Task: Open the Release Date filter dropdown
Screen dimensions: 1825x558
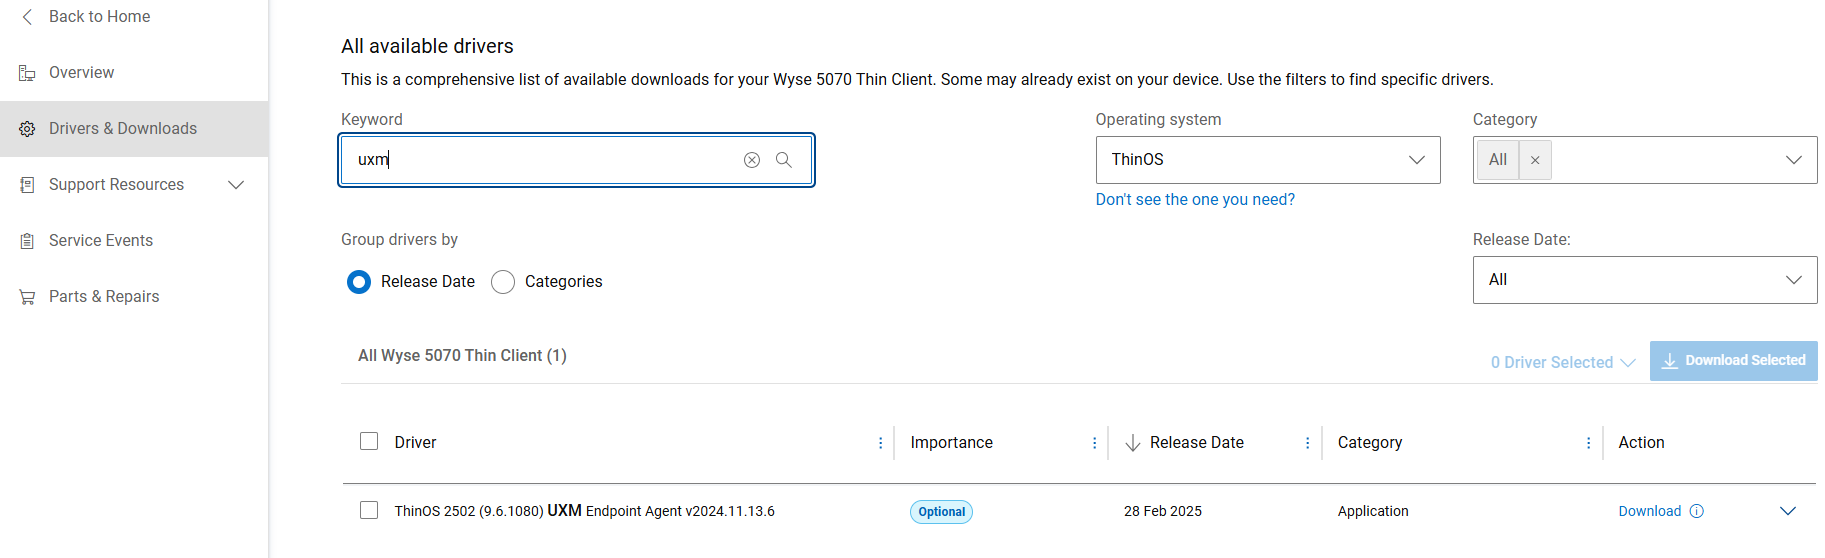Action: (1644, 280)
